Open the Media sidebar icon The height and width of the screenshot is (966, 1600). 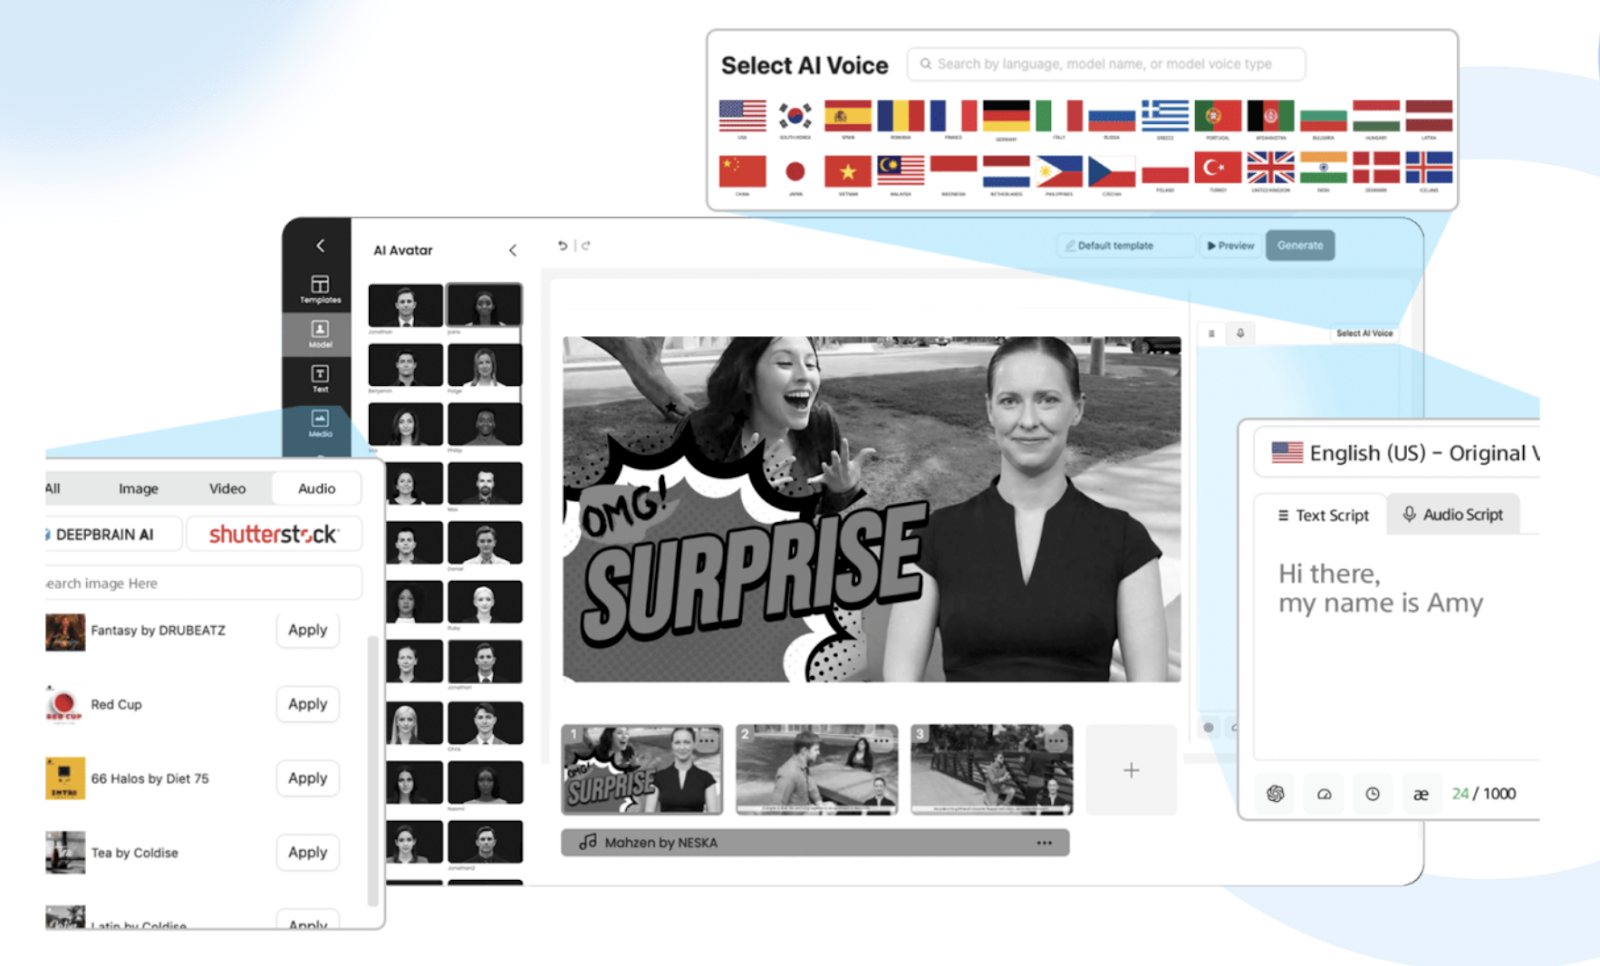(320, 423)
